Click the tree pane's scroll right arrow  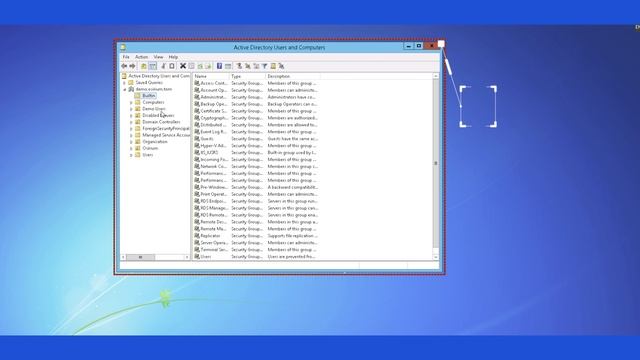click(x=187, y=257)
